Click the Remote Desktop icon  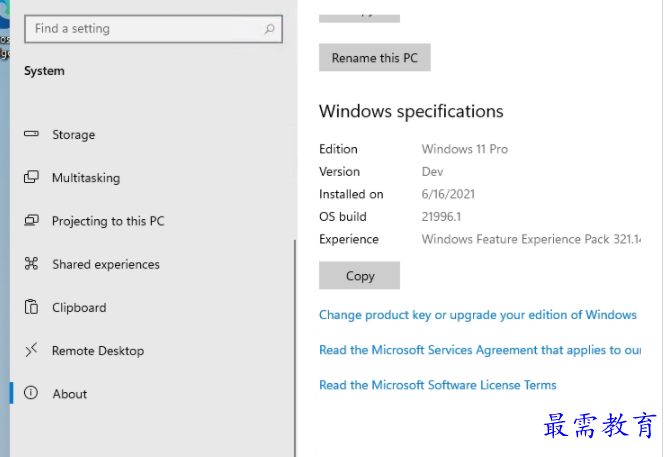pos(31,350)
